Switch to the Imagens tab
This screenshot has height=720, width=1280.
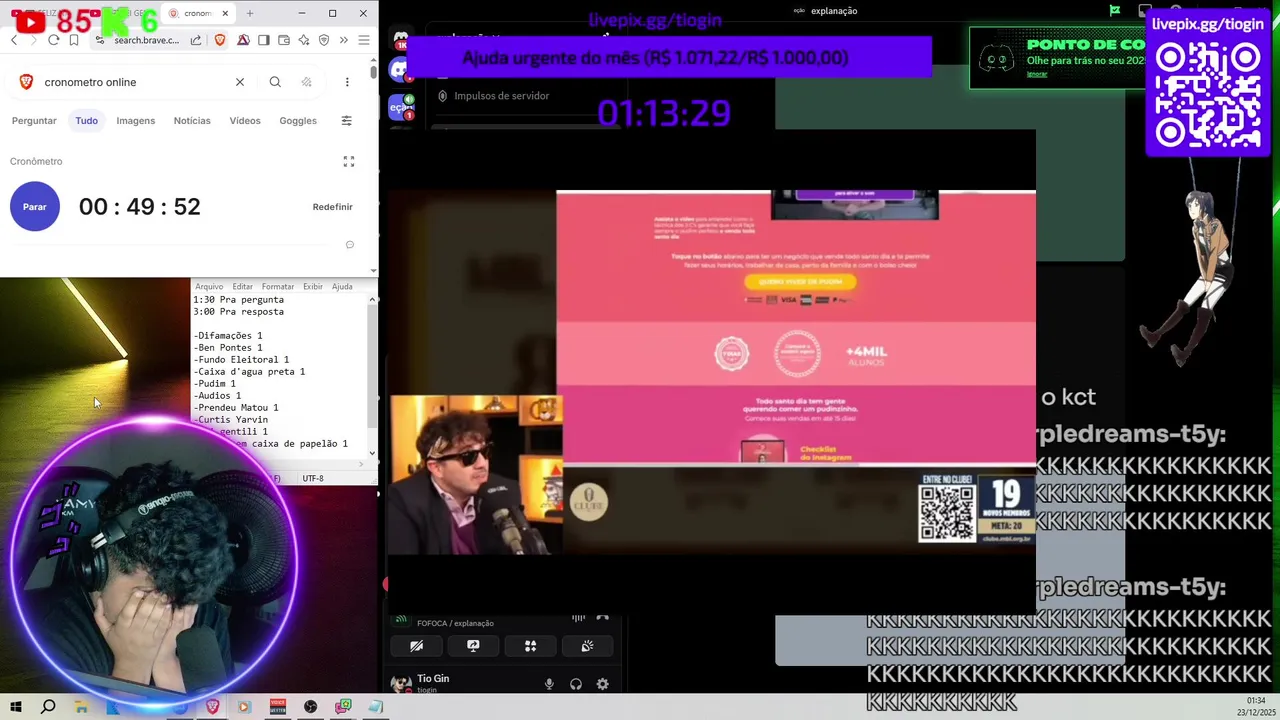[135, 121]
